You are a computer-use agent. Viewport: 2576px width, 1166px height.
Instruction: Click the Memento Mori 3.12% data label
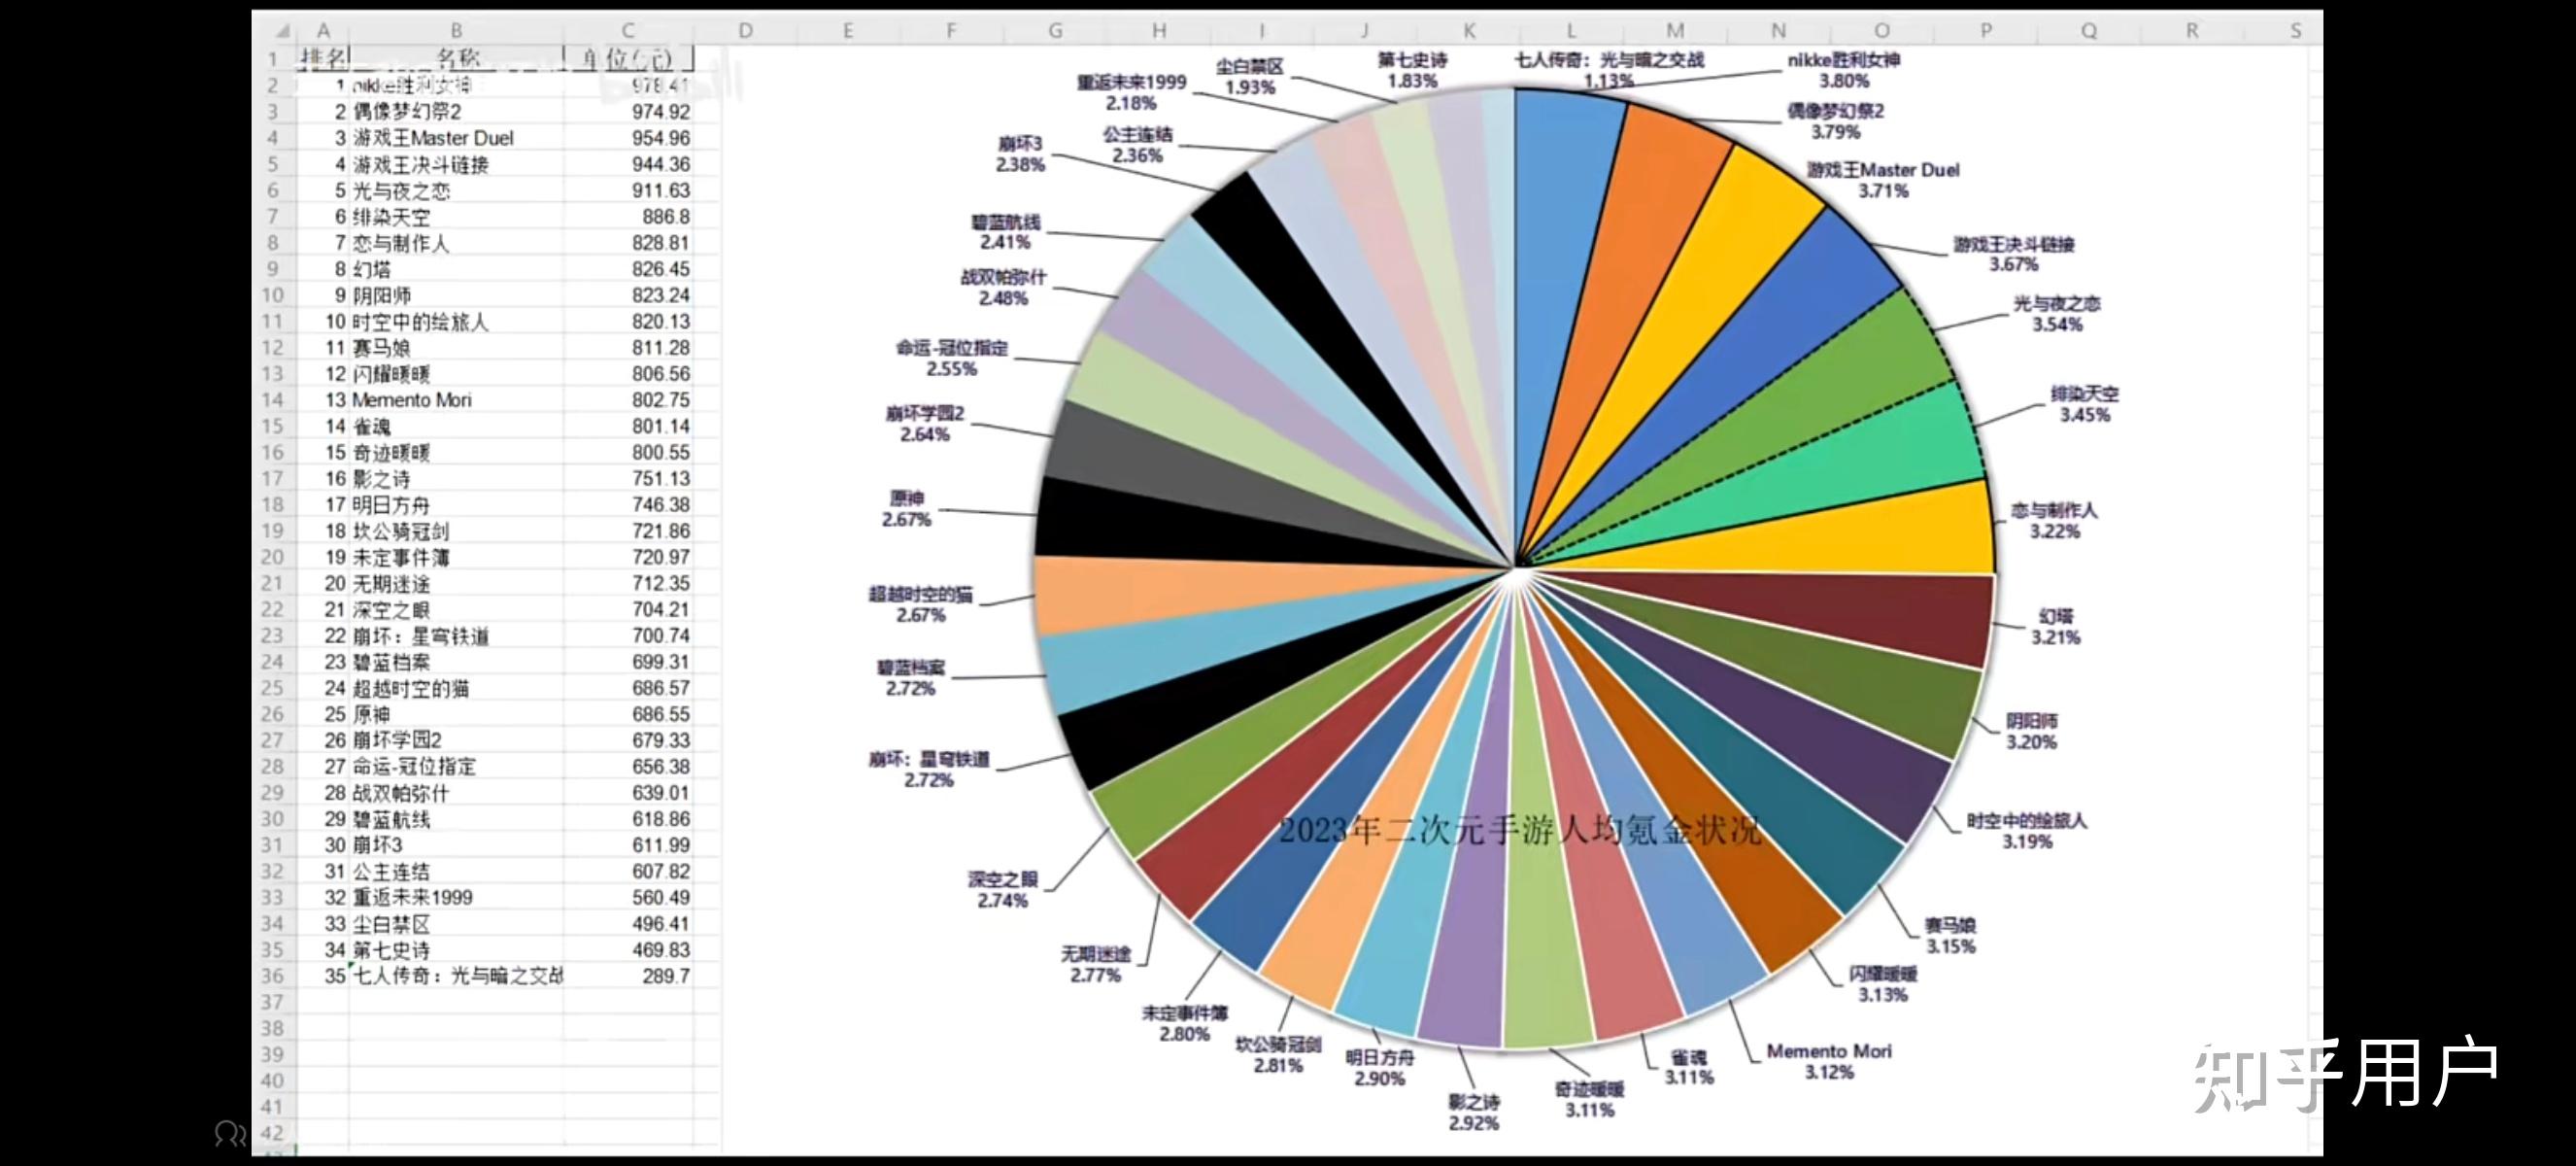point(1829,1061)
